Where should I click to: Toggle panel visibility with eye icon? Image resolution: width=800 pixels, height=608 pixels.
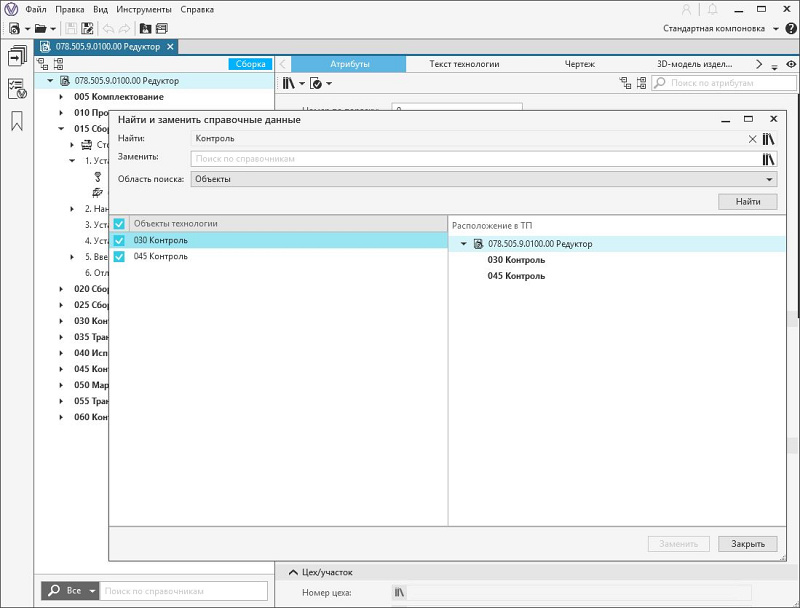coord(791,64)
